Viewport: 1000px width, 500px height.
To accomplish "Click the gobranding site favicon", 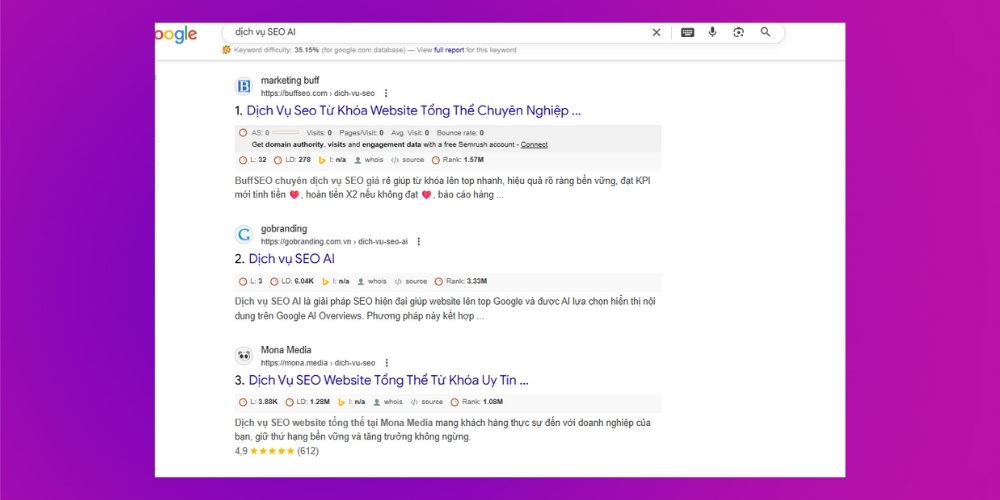I will pyautogui.click(x=244, y=235).
